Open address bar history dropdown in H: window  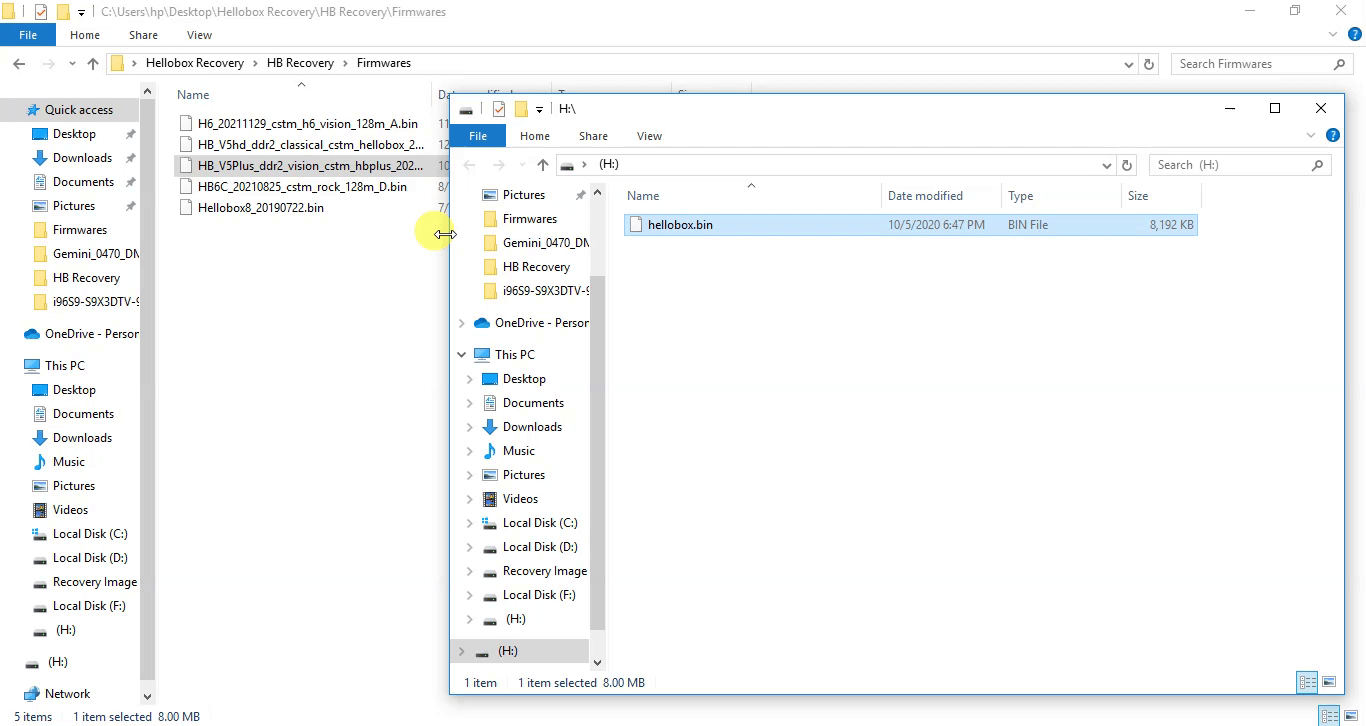click(x=1106, y=165)
